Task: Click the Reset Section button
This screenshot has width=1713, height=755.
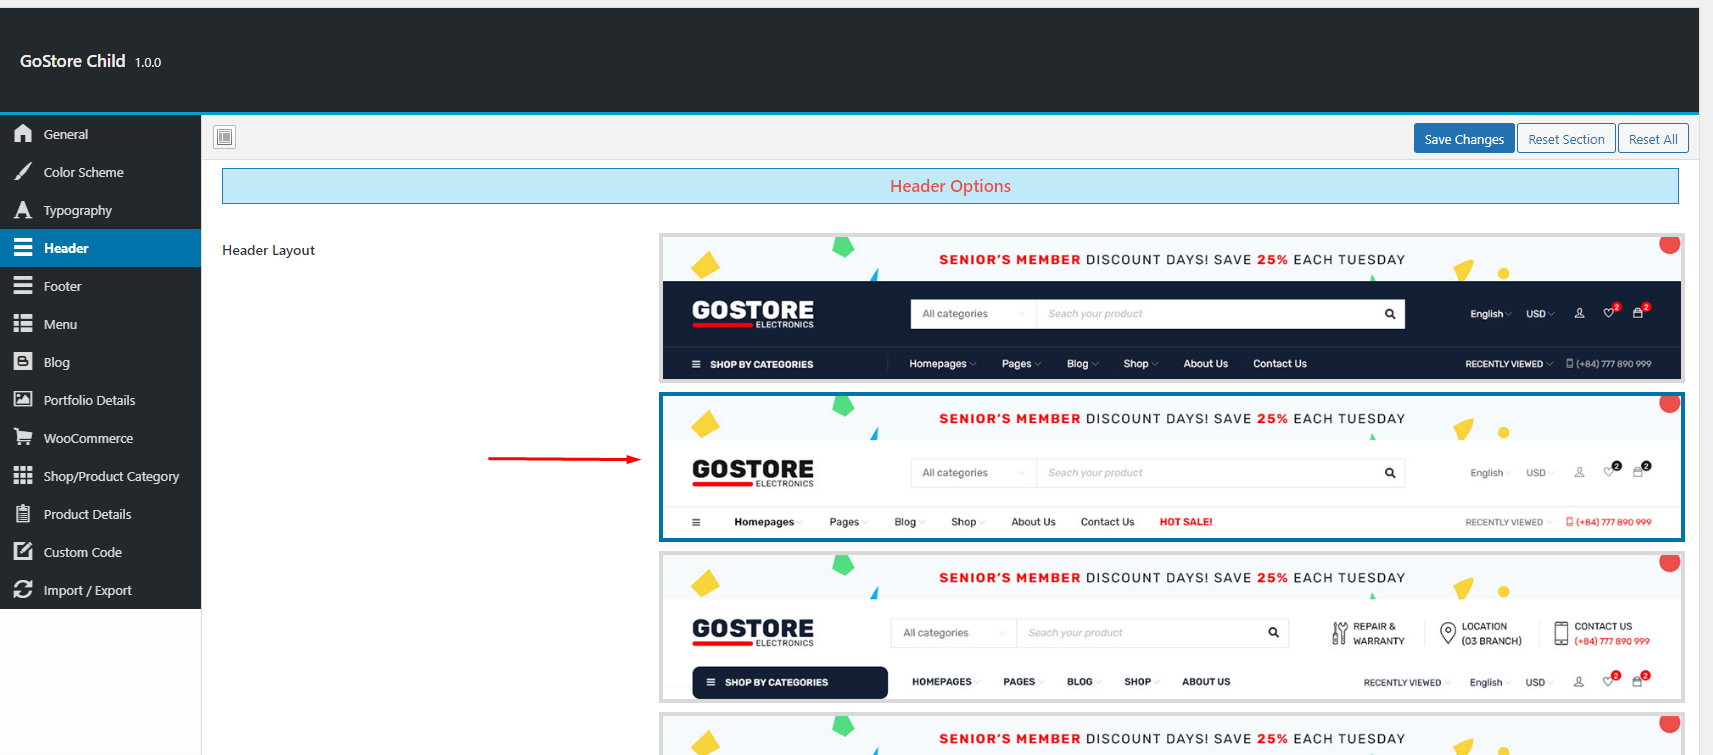Action: pos(1565,139)
